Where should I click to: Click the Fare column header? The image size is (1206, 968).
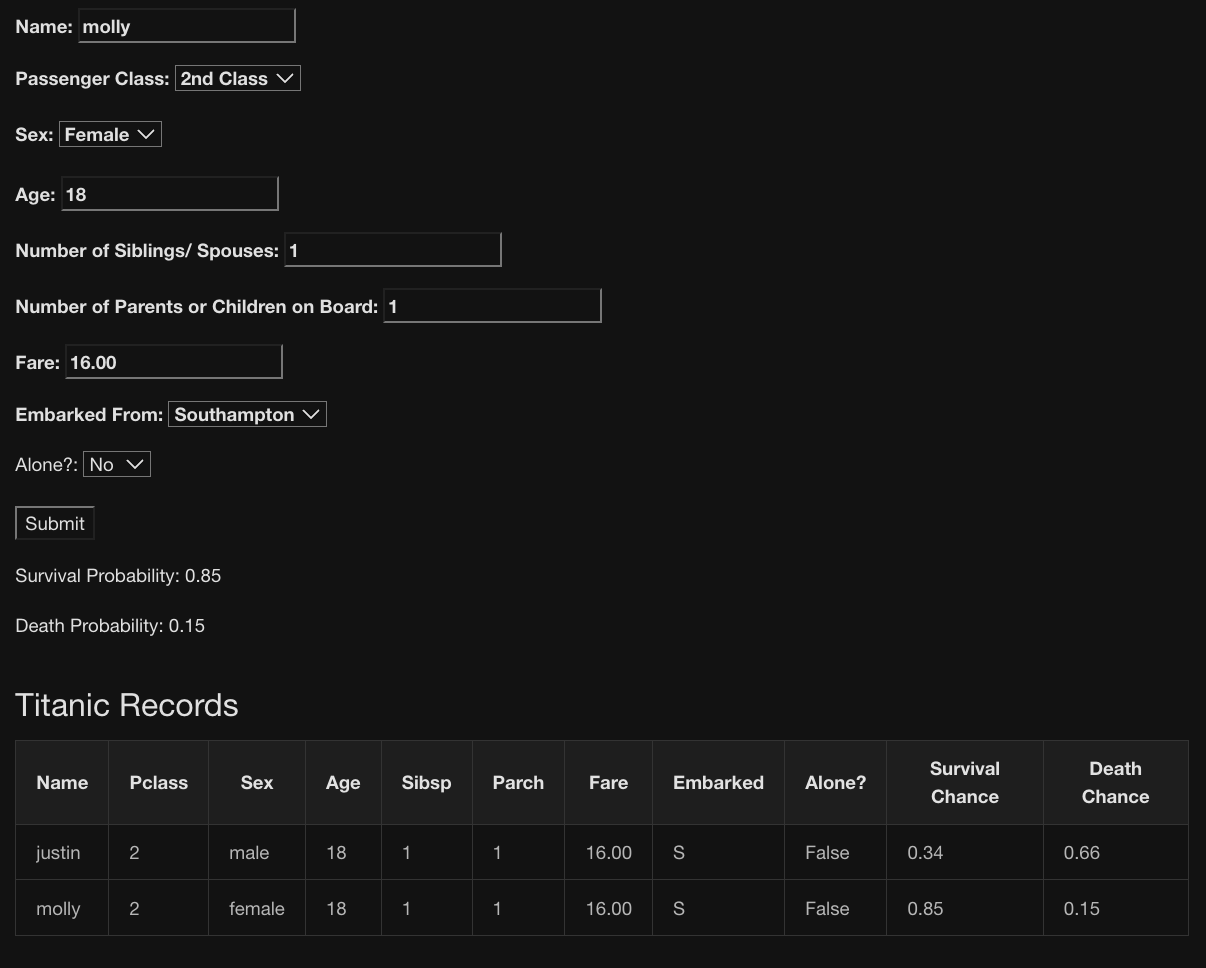[x=608, y=783]
